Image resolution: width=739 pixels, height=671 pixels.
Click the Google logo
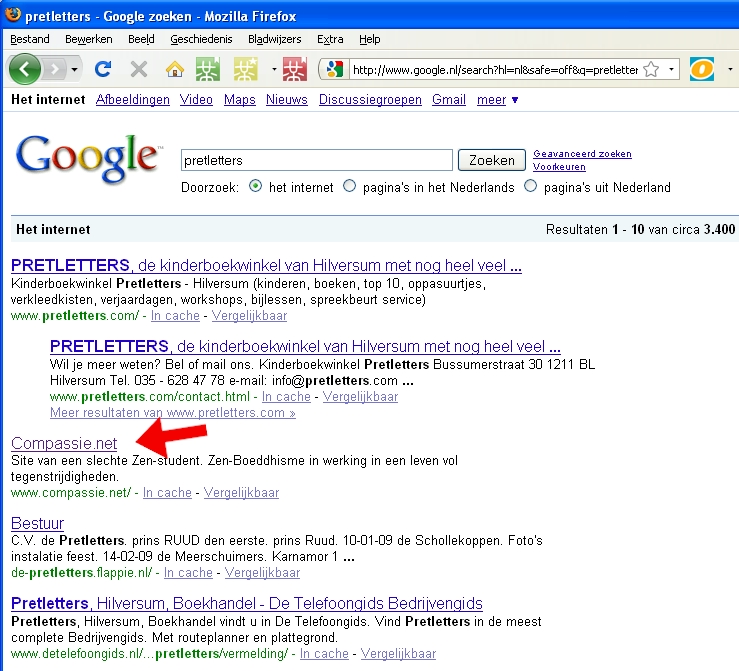point(88,159)
